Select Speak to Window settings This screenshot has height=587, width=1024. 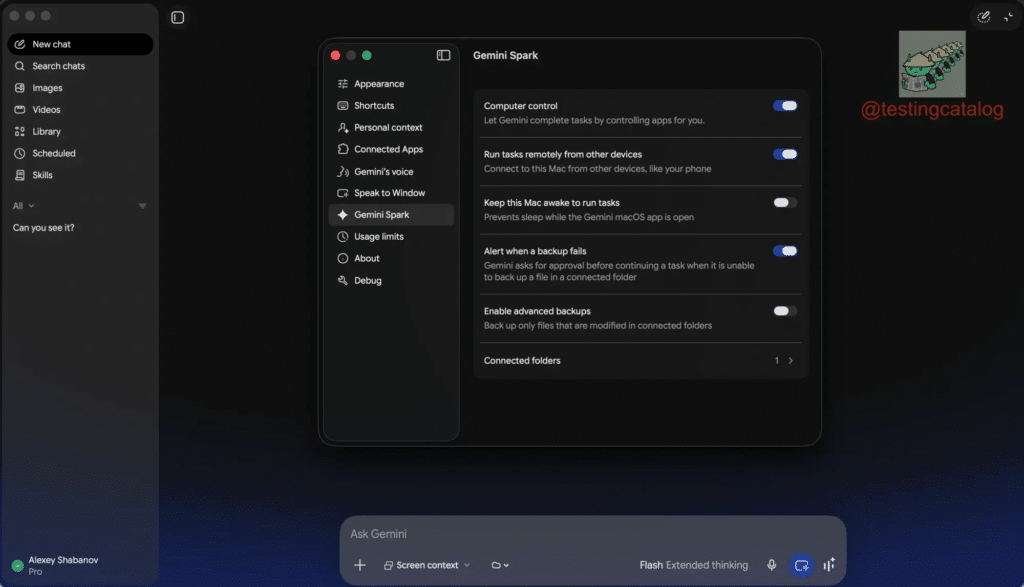391,193
